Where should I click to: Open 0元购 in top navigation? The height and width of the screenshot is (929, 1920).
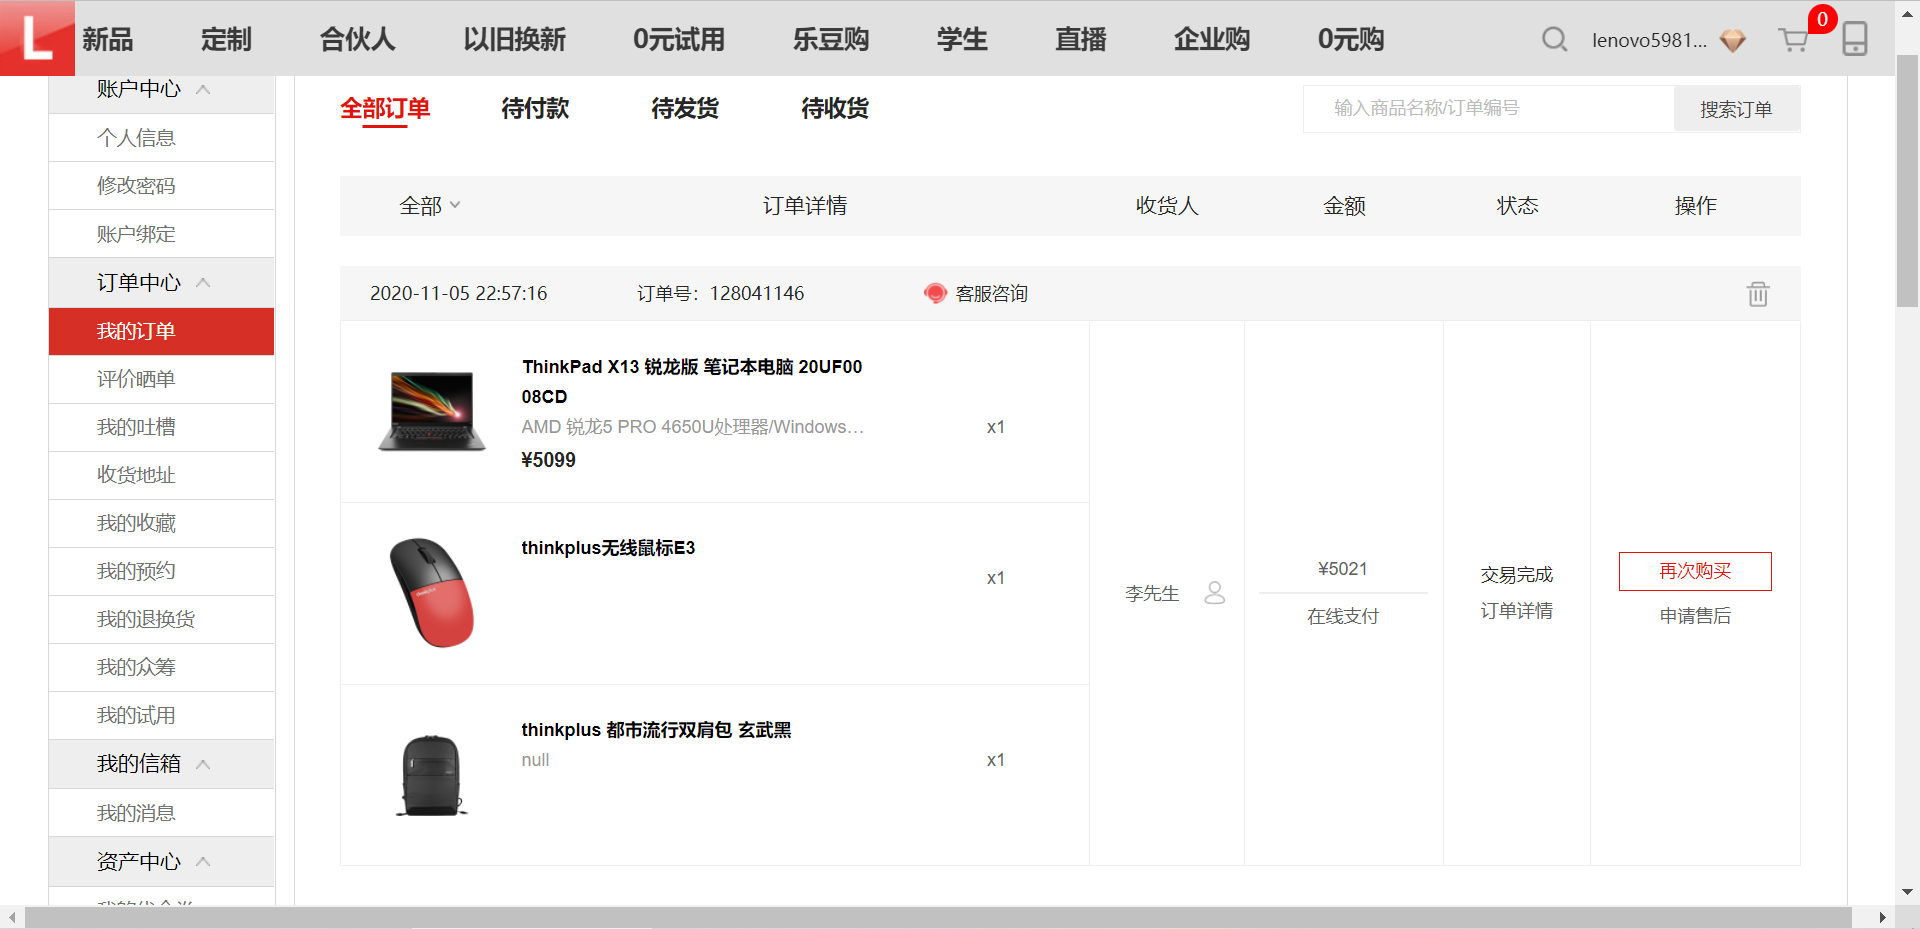1351,39
